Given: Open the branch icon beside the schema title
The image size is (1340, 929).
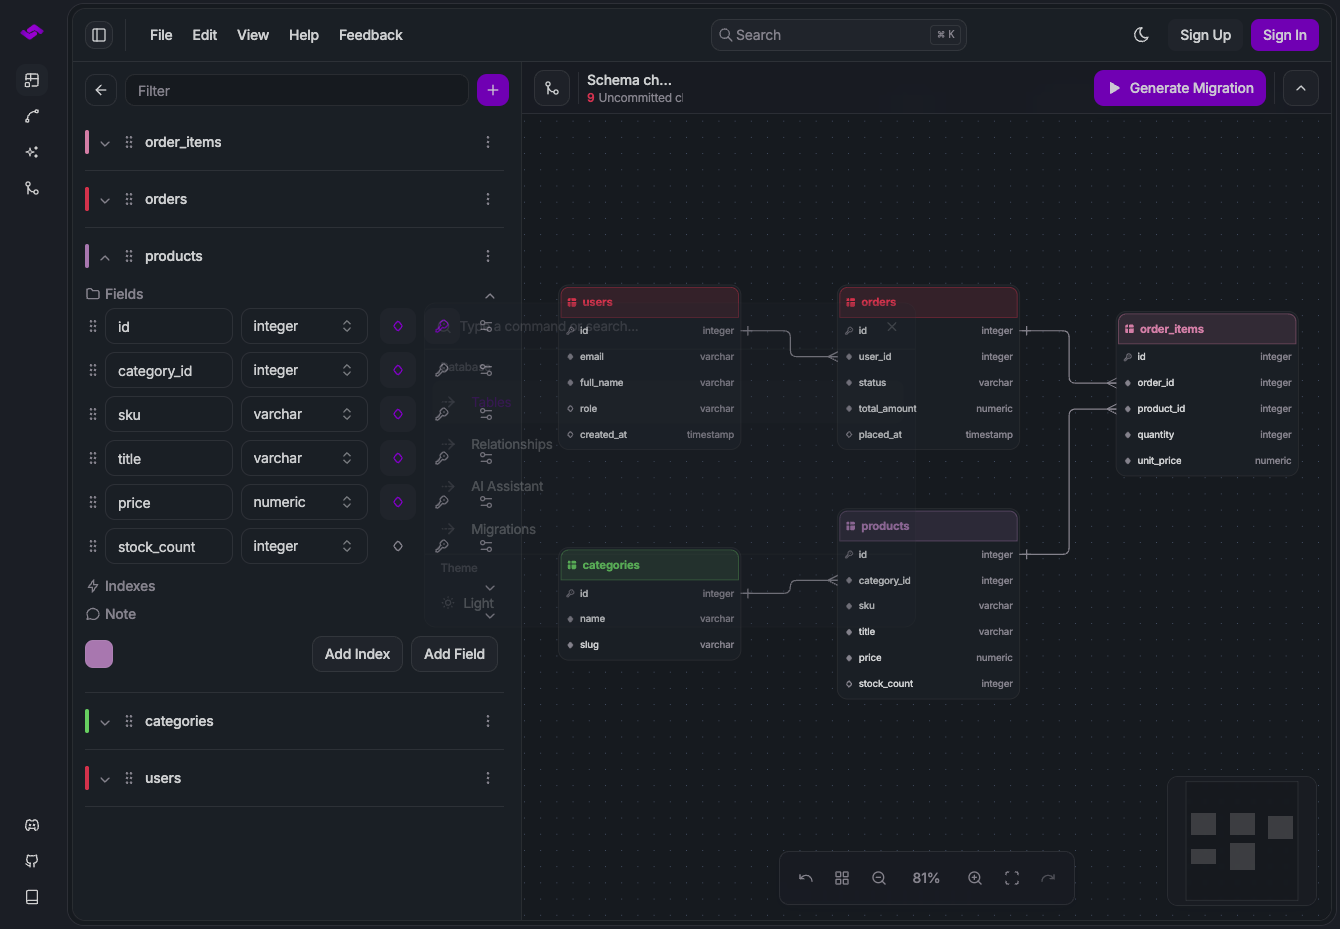Looking at the screenshot, I should (552, 88).
